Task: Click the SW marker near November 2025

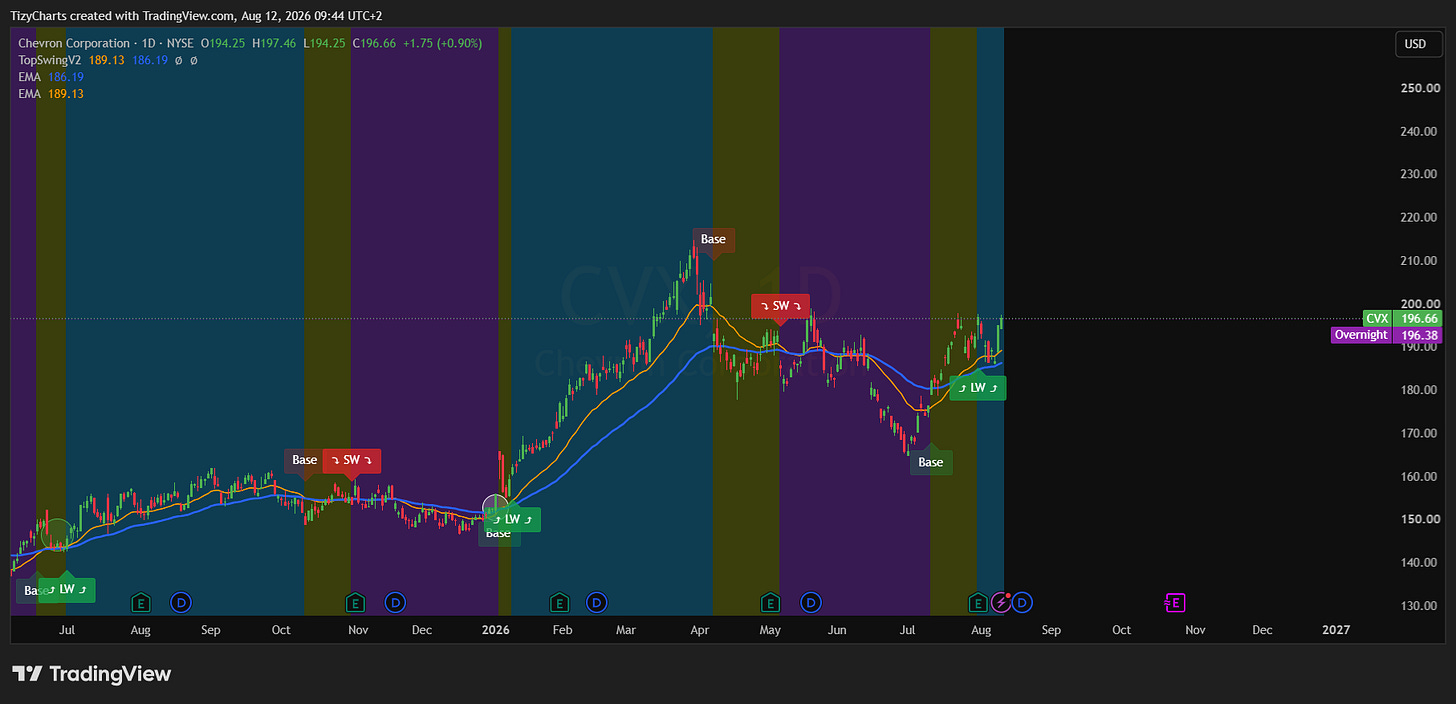Action: coord(351,461)
